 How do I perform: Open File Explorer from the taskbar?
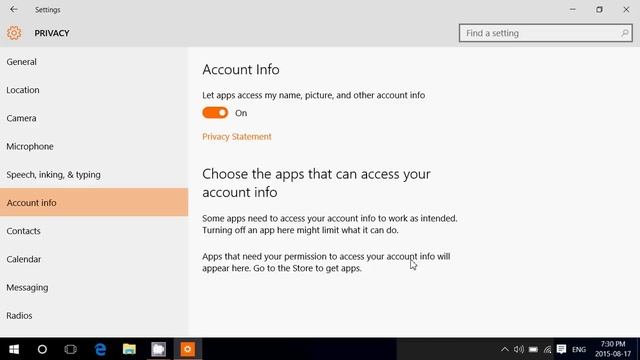[x=129, y=349]
